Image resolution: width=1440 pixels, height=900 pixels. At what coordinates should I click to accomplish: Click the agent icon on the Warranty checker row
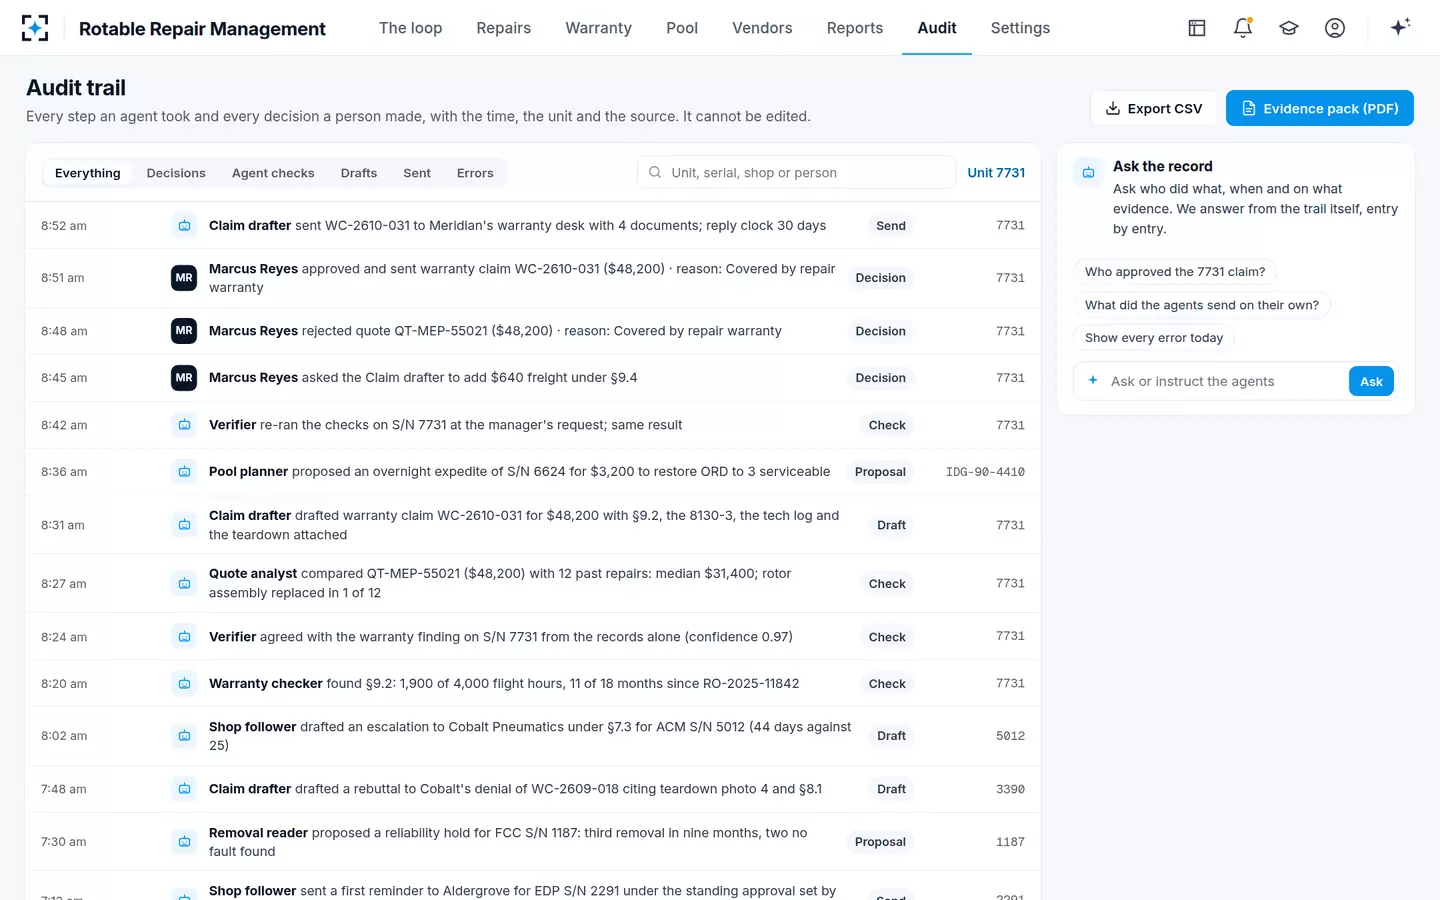[184, 684]
